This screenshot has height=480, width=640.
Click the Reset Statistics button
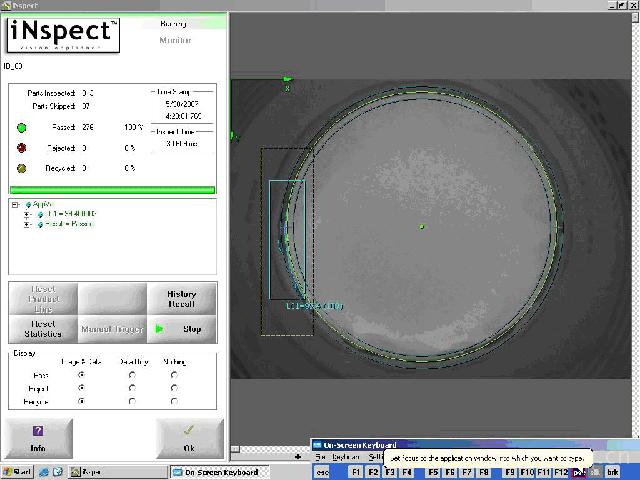pos(42,328)
